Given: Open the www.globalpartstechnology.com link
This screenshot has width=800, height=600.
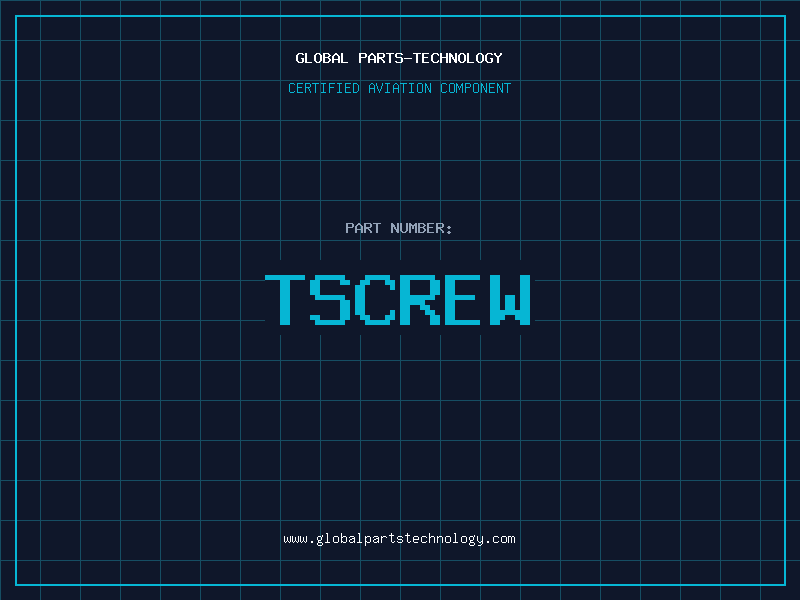Looking at the screenshot, I should (399, 539).
